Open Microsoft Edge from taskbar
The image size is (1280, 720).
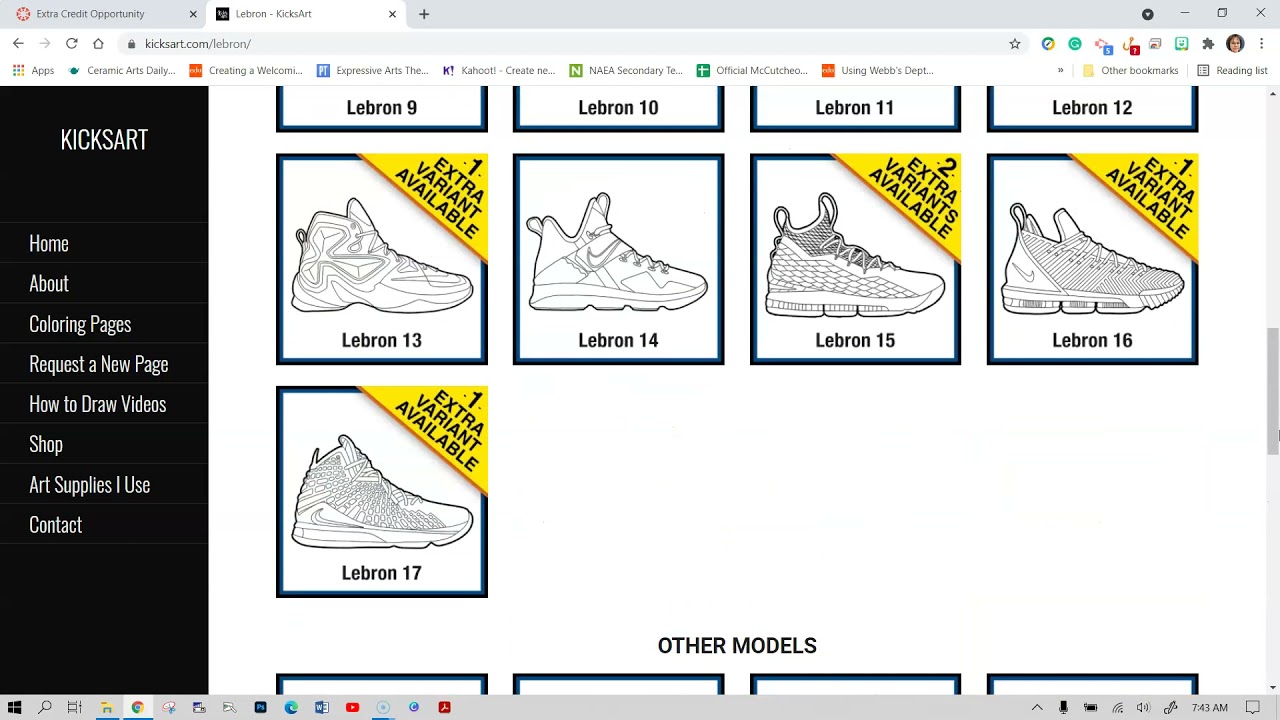291,707
